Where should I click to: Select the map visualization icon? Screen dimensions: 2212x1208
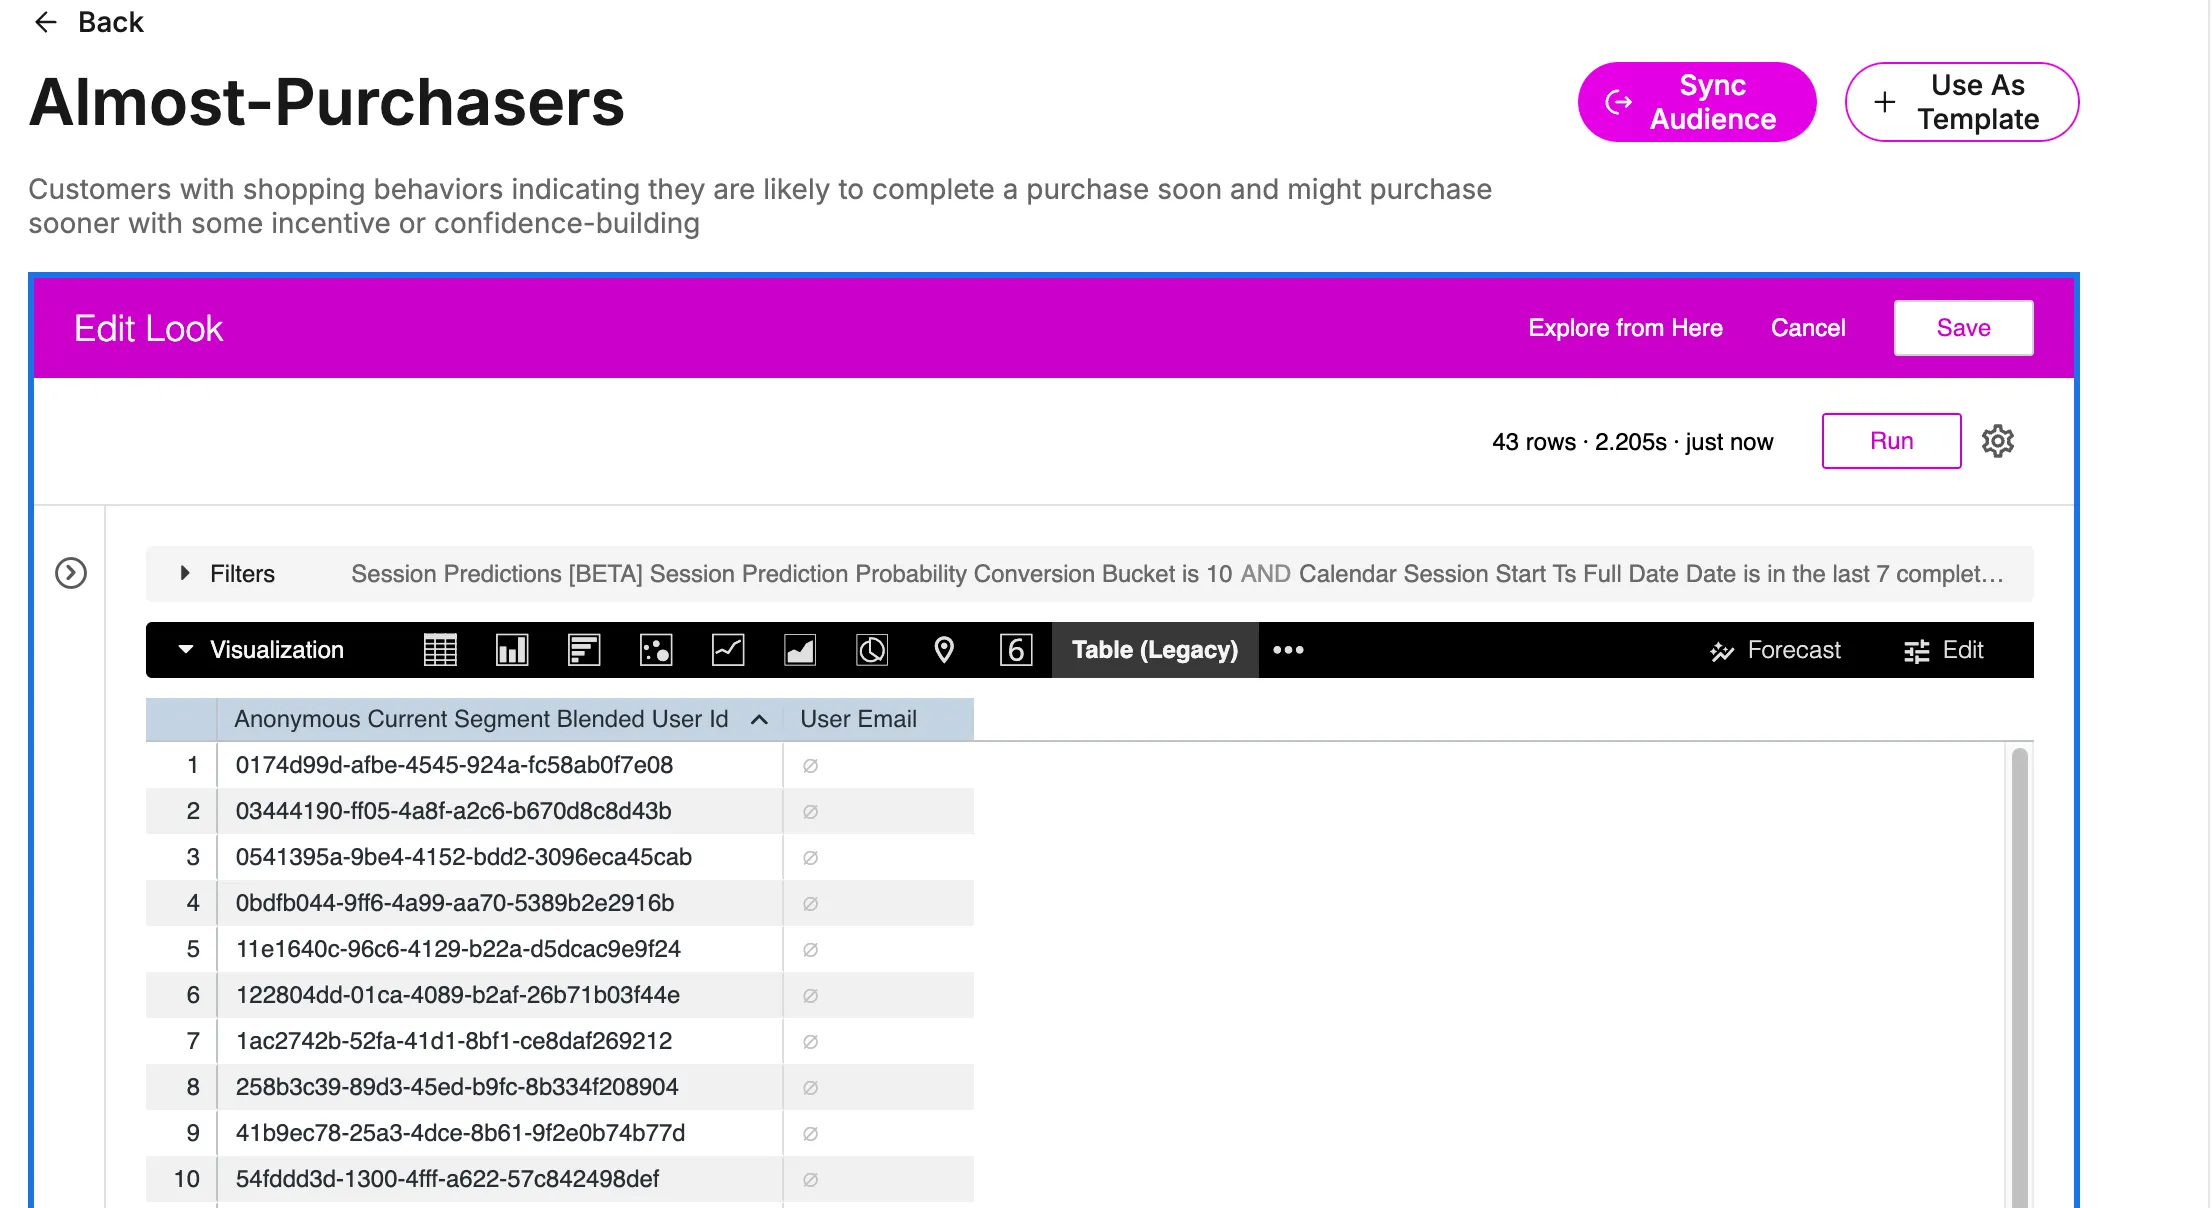(944, 650)
